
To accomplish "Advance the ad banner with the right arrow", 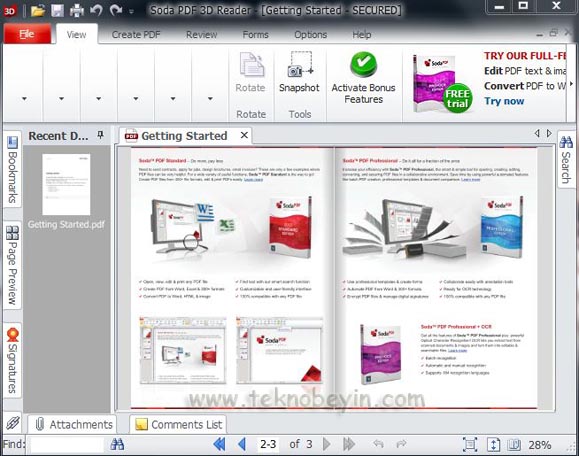I will 571,84.
